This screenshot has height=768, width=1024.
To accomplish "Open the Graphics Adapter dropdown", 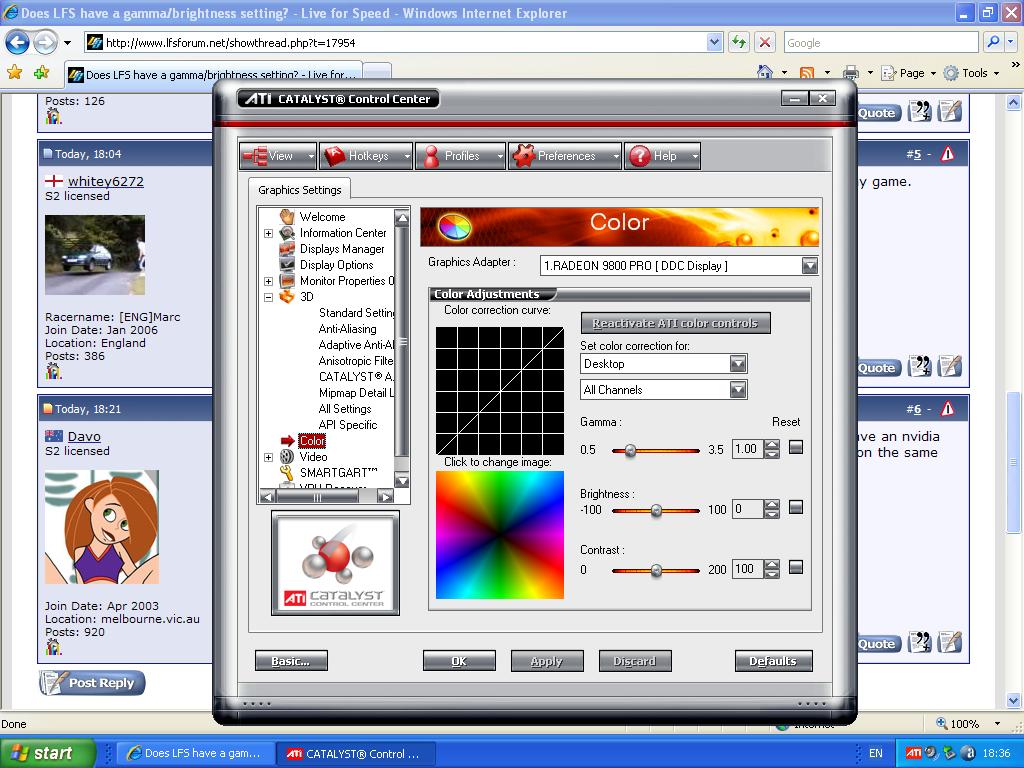I will click(x=810, y=266).
